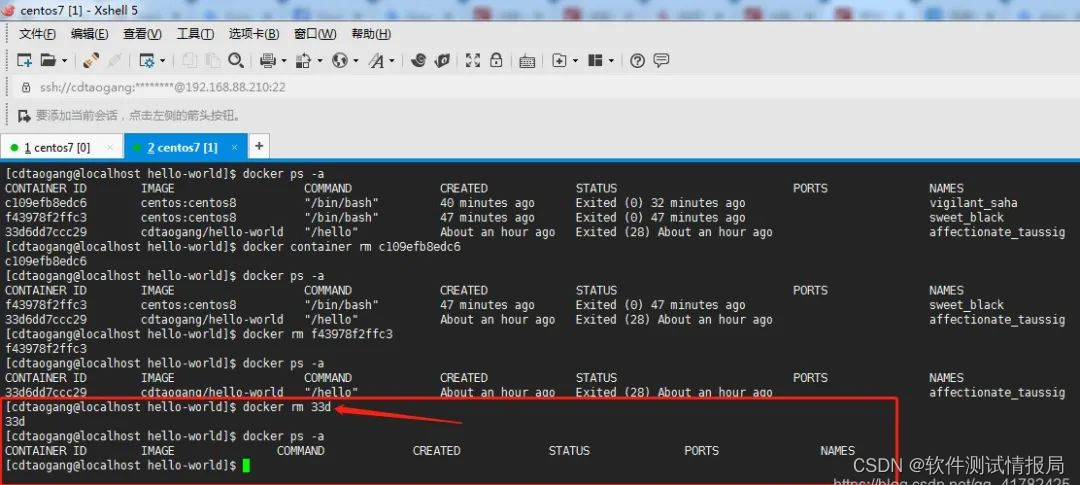The image size is (1080, 485).
Task: Launch the Xagent swirl icon
Action: click(x=418, y=61)
